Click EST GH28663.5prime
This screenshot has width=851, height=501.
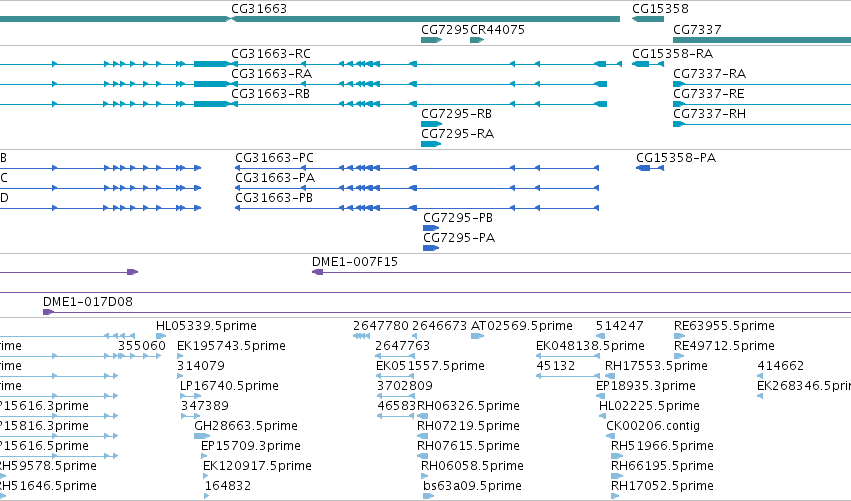point(246,426)
